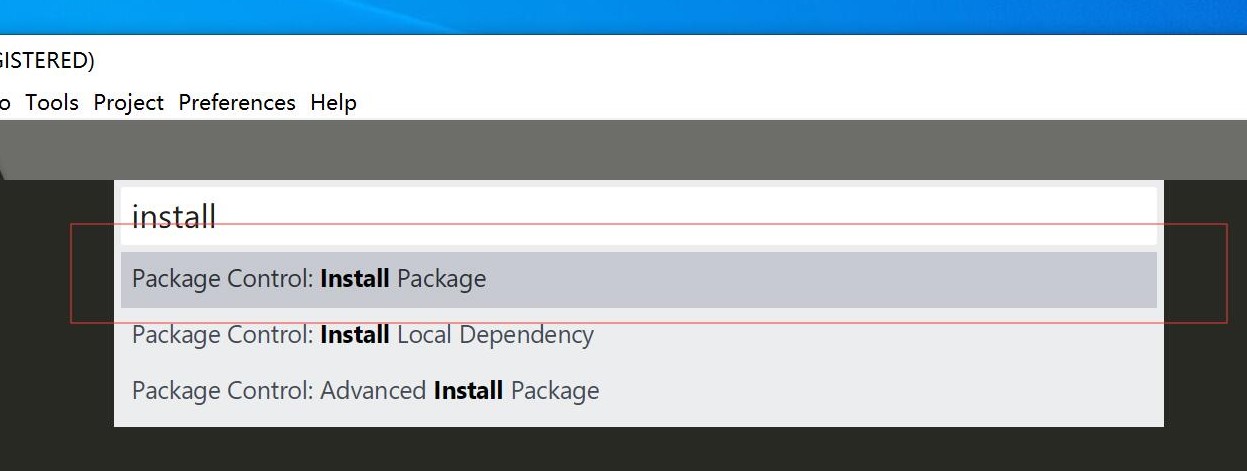Open the Project menu
Viewport: 1247px width, 471px height.
[129, 102]
